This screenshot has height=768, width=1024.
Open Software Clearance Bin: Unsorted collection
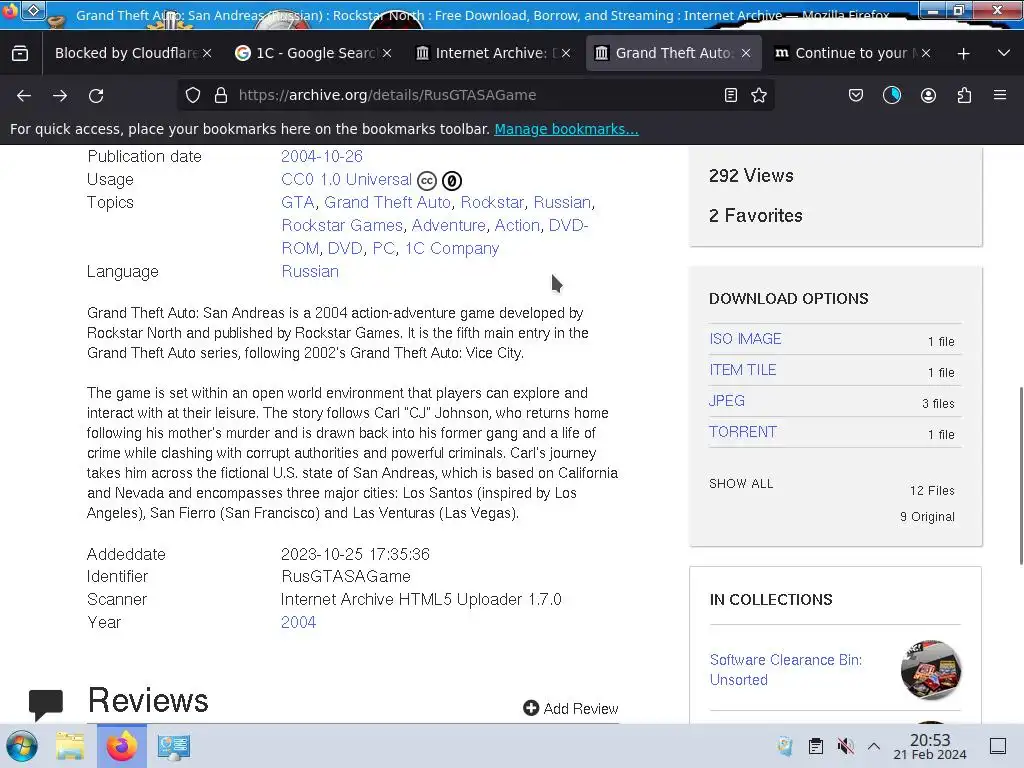[786, 670]
